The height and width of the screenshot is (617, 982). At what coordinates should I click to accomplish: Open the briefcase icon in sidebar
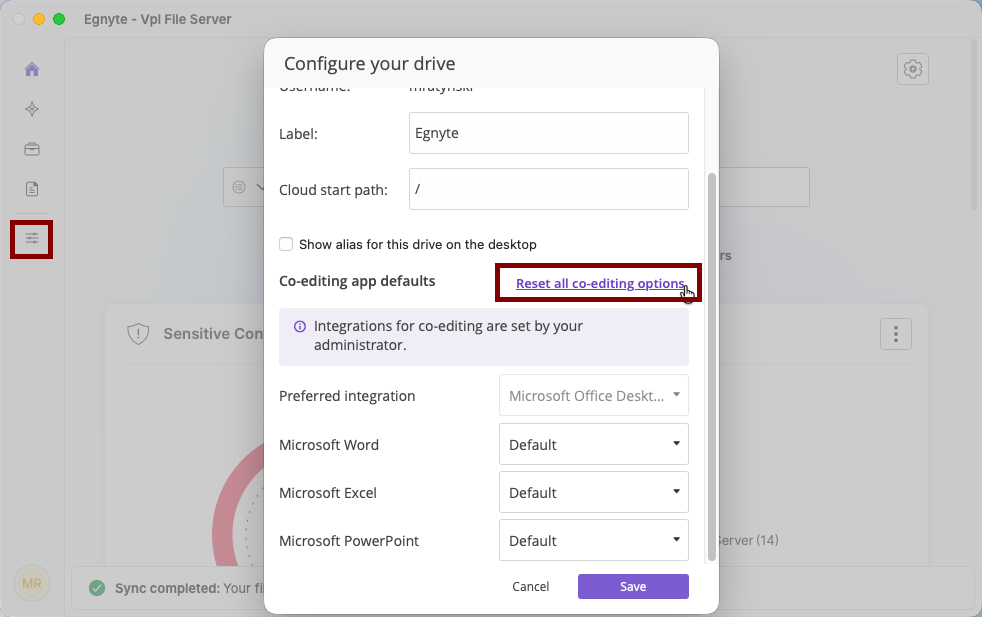(32, 149)
